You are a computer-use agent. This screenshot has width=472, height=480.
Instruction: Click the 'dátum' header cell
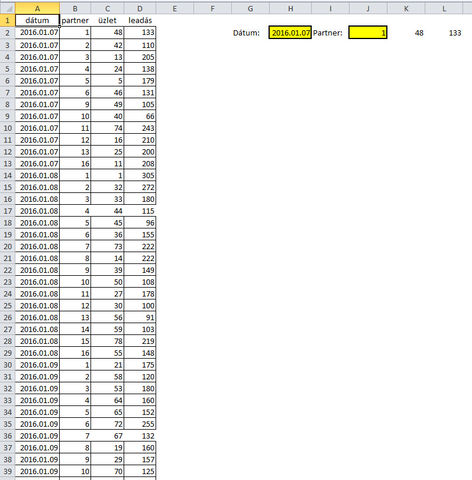(37, 20)
